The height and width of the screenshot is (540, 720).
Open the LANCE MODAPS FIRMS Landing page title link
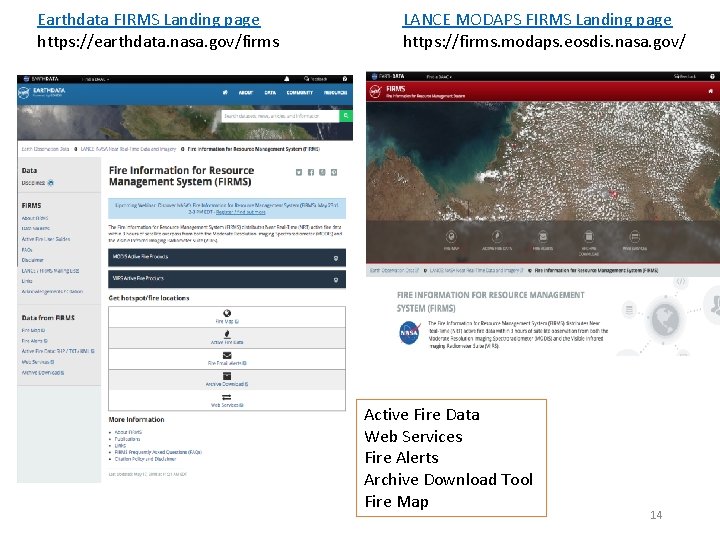537,20
